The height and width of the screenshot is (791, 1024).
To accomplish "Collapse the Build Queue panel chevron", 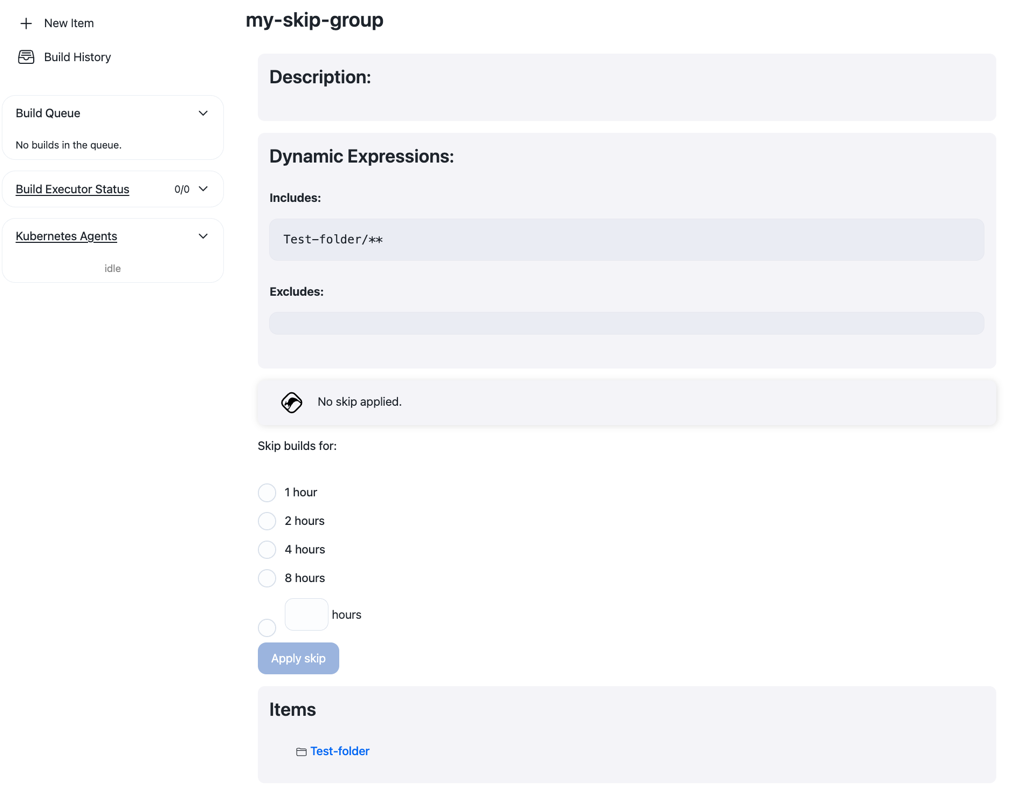I will [x=203, y=113].
